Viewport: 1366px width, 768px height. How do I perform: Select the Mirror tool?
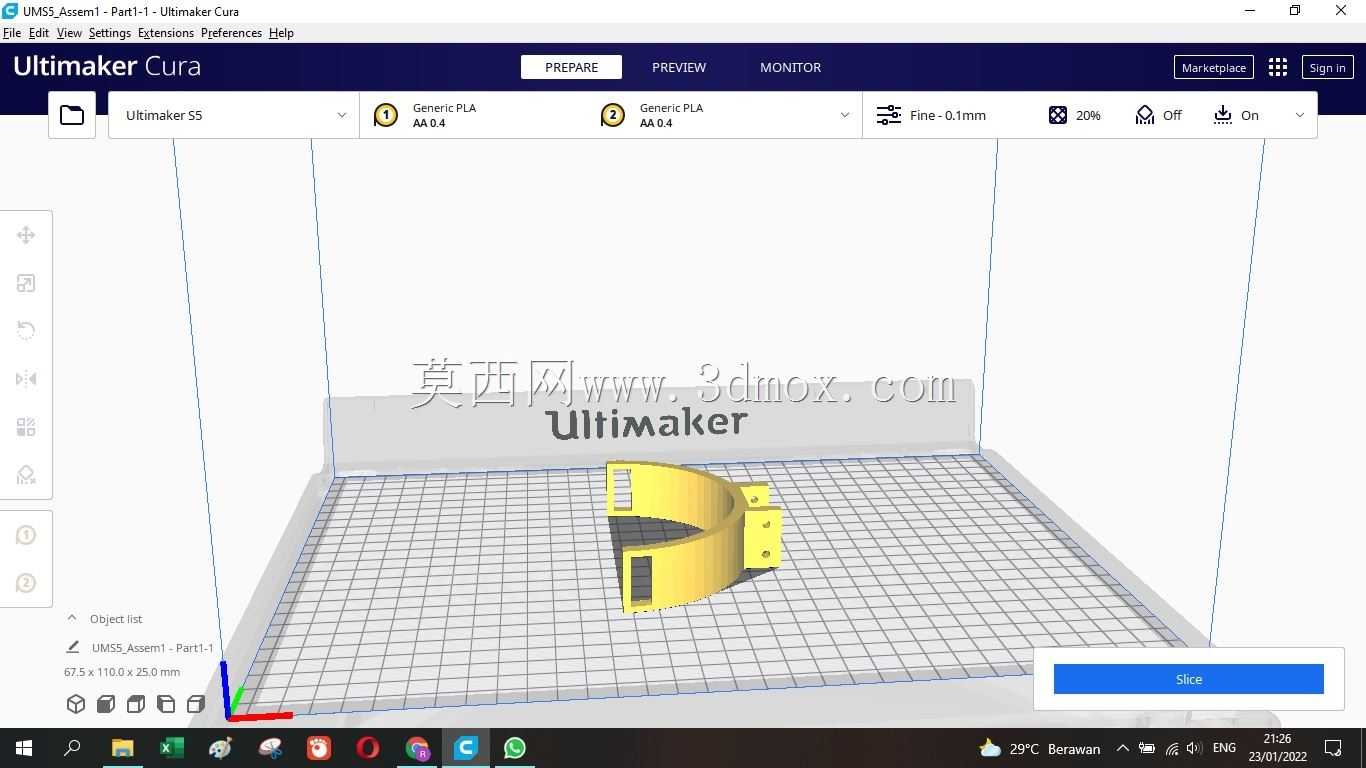pos(26,379)
